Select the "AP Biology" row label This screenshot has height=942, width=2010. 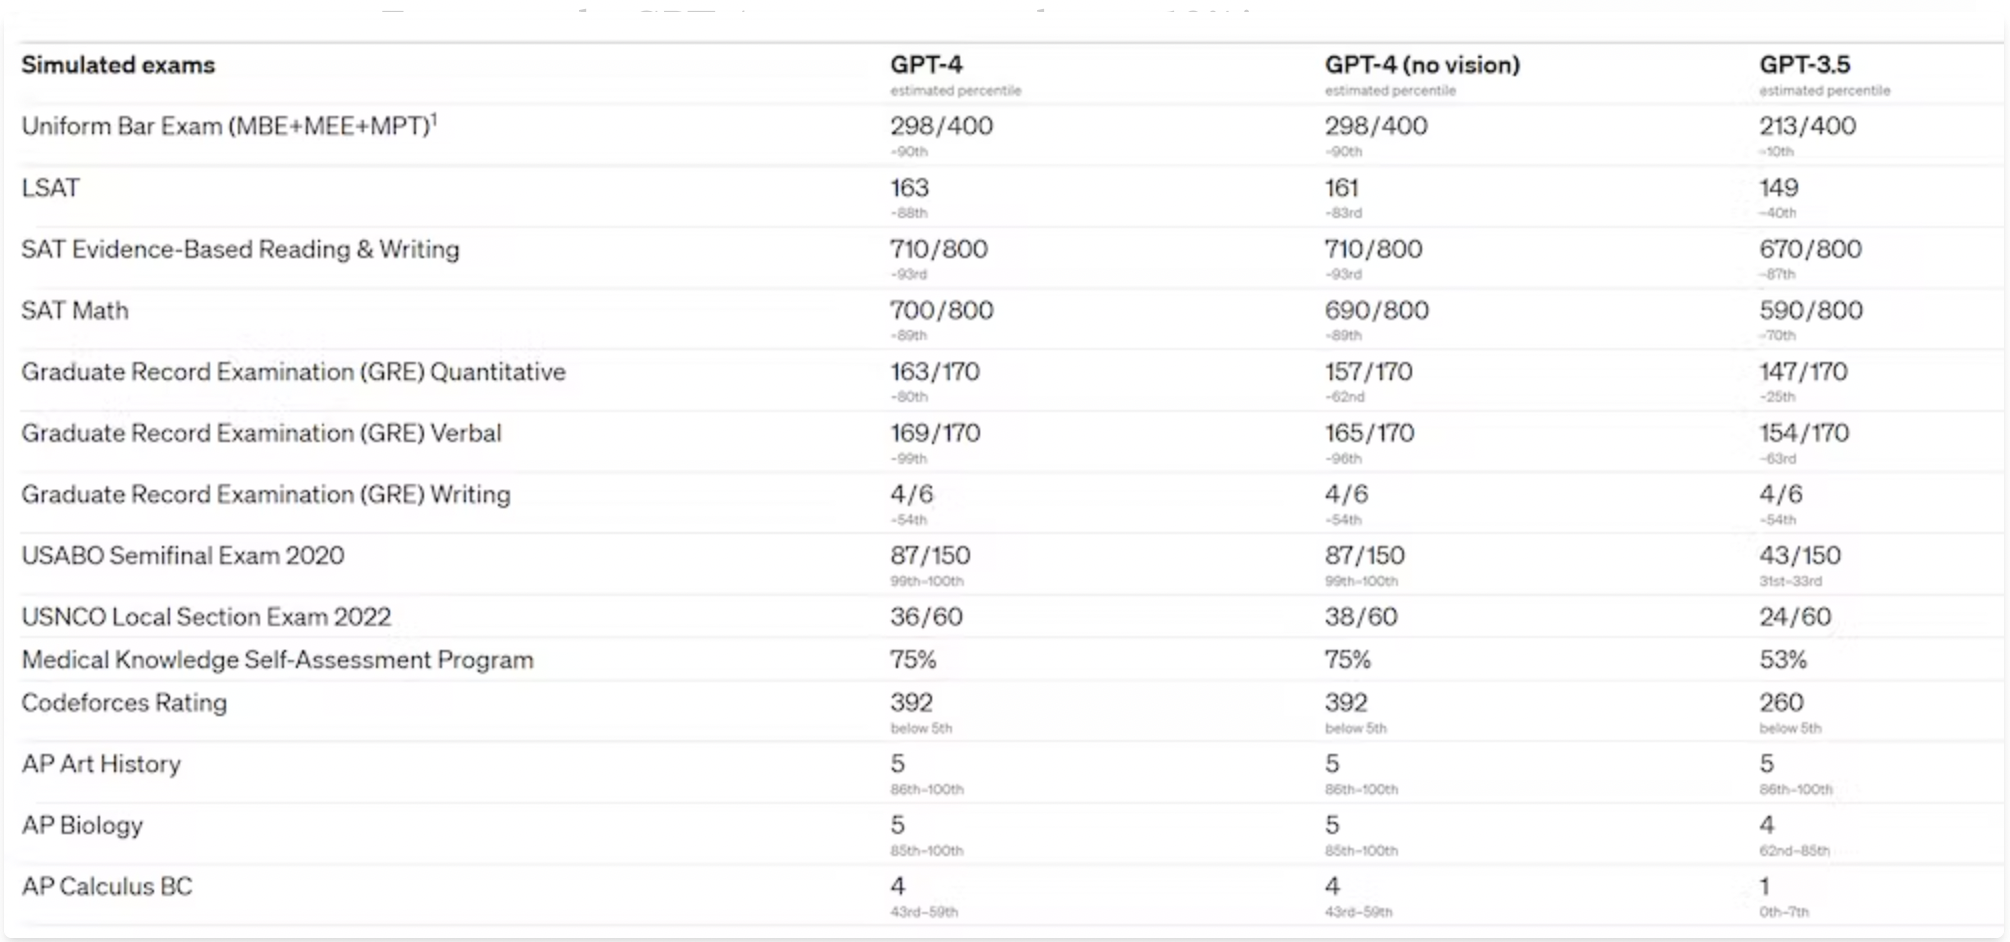[82, 825]
